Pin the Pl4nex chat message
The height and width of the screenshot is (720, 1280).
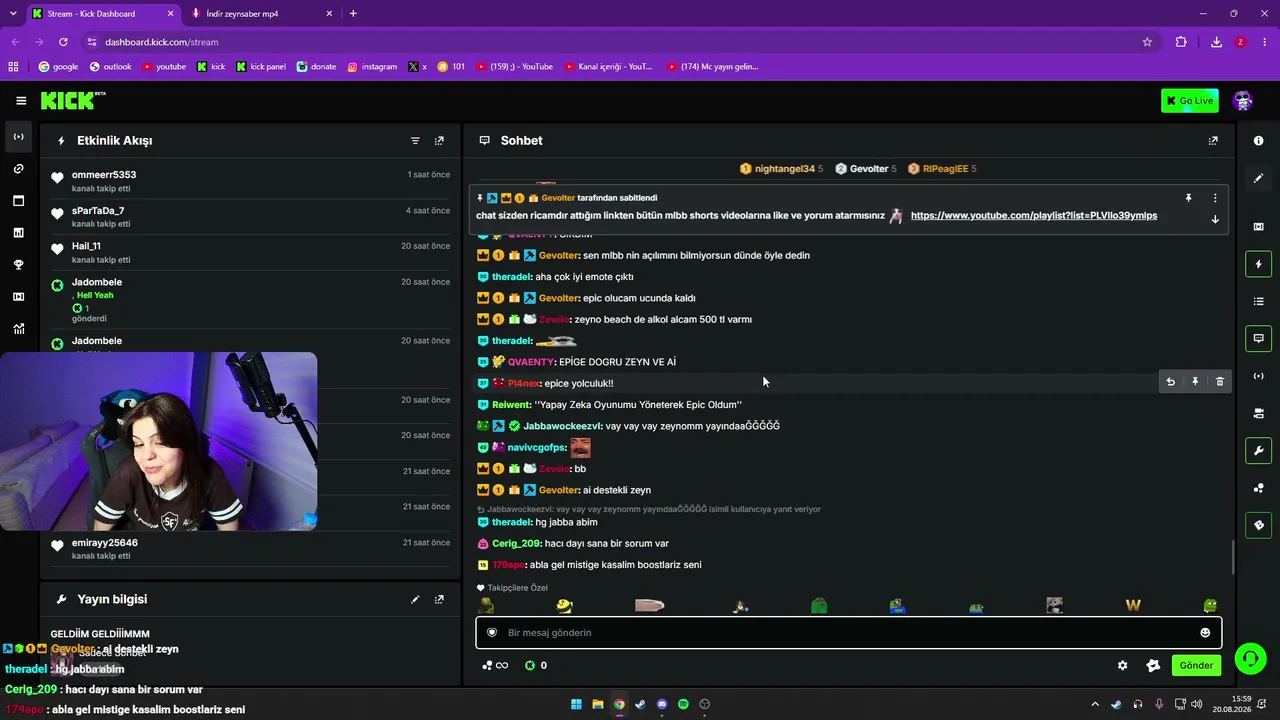click(1195, 382)
